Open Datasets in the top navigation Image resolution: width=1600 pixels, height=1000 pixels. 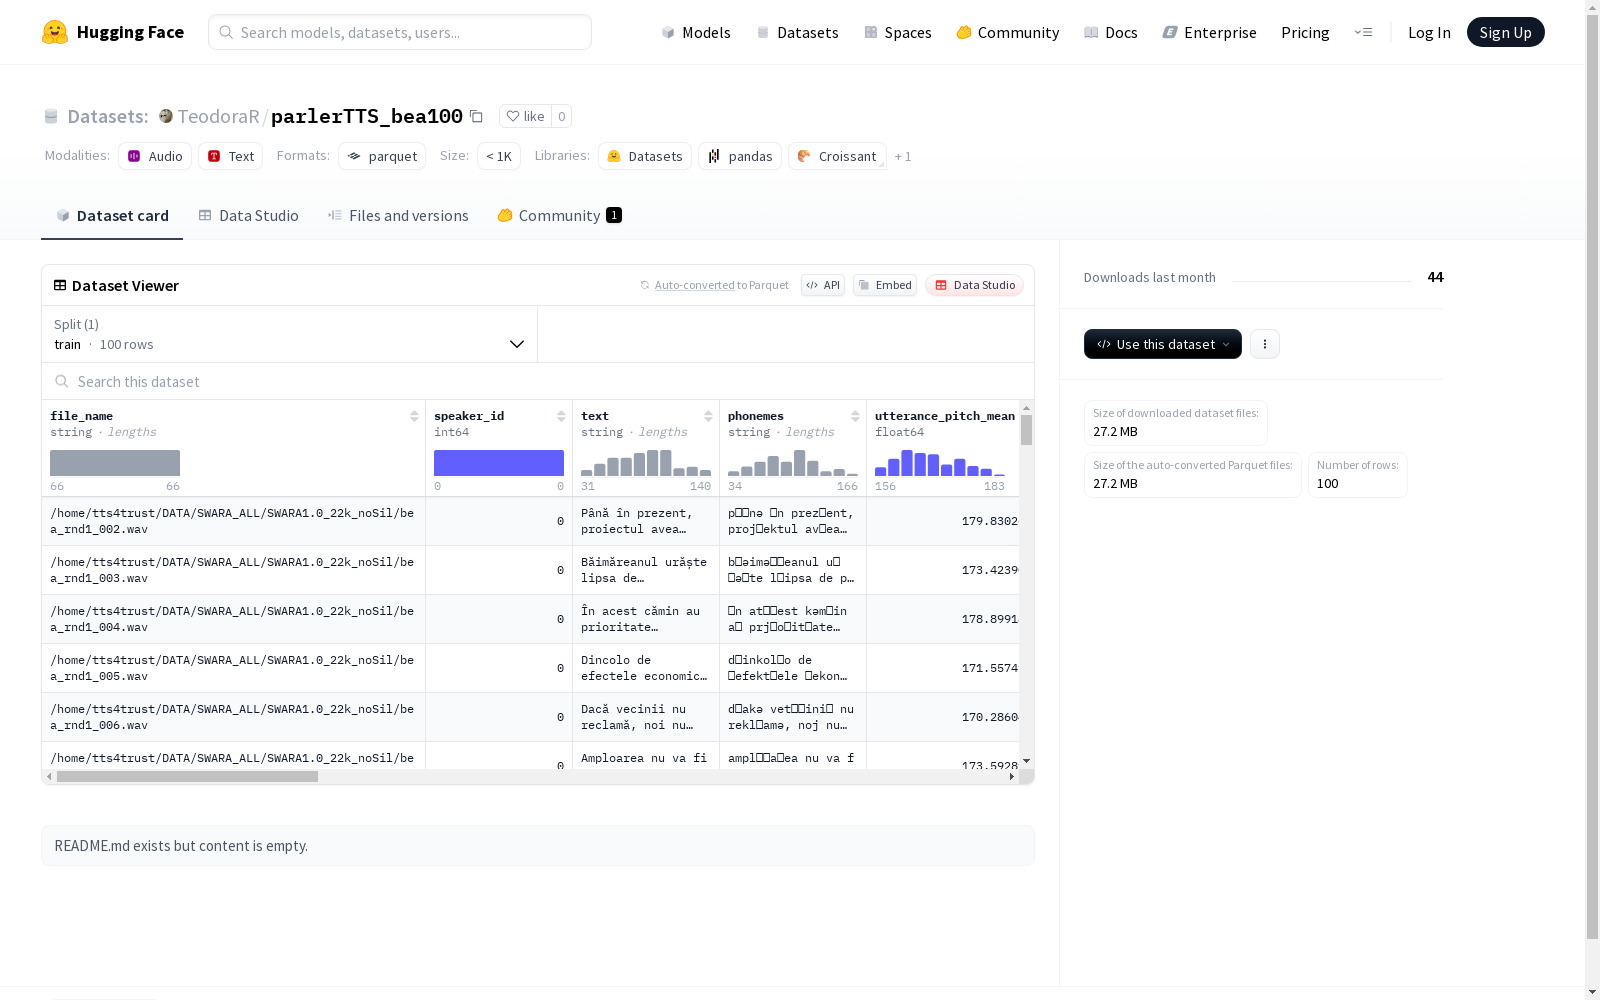click(x=797, y=32)
